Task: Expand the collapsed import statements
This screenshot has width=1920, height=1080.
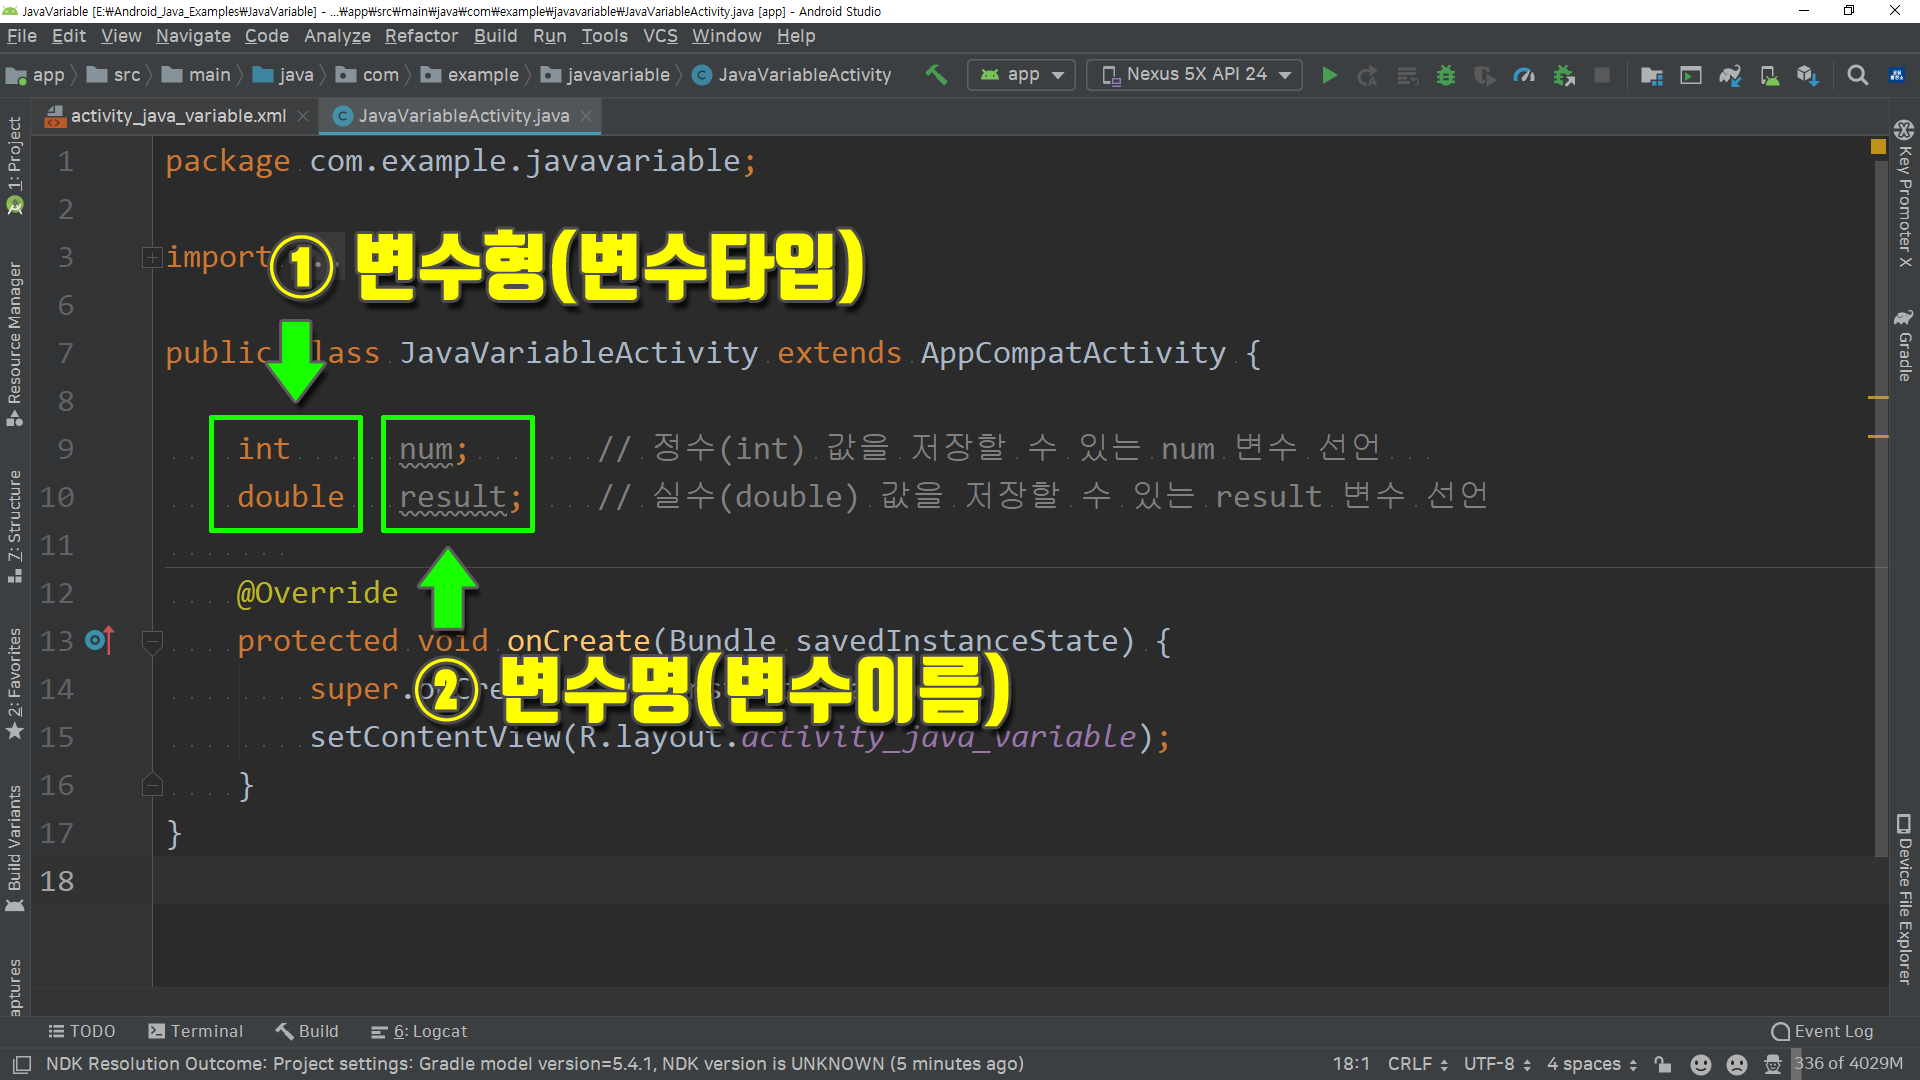Action: [x=152, y=257]
